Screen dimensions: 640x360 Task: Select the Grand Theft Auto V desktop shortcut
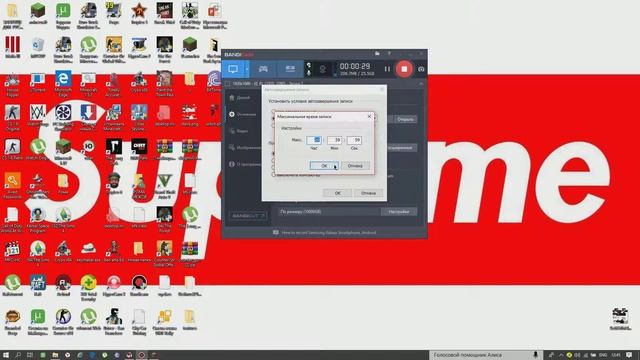point(164,186)
